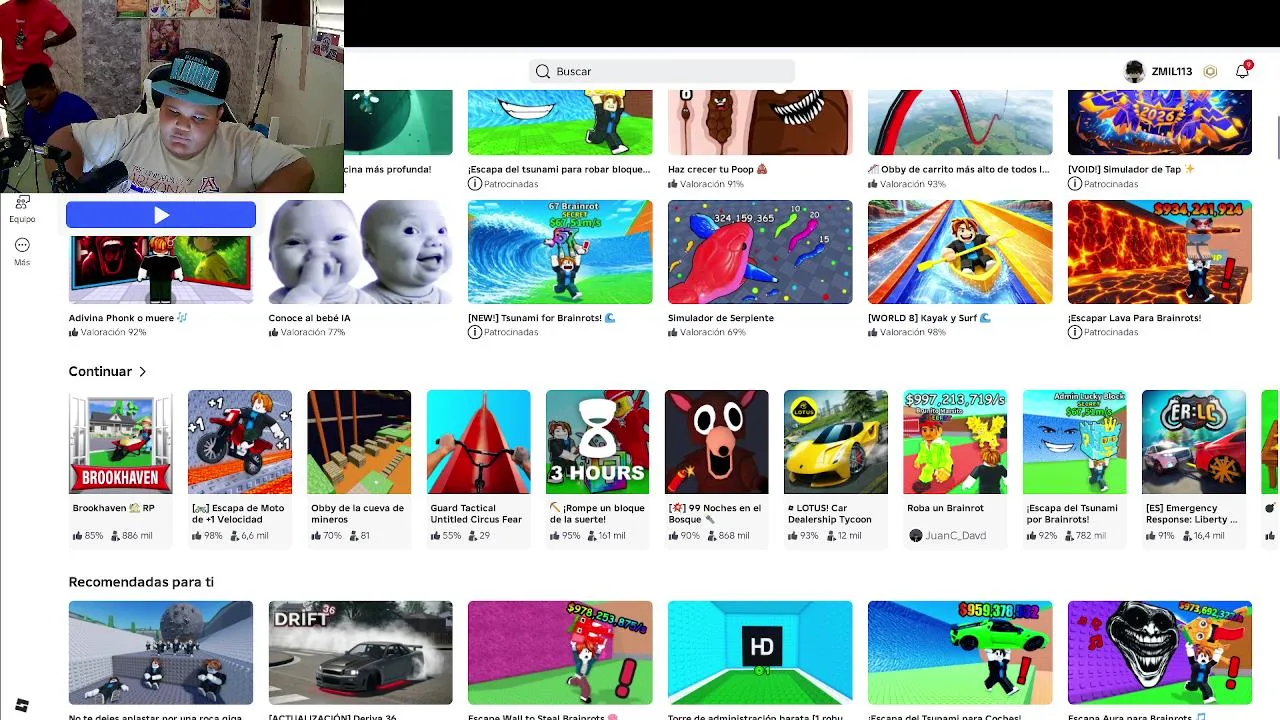Open LOTUS Car Dealership Tycoon

836,442
